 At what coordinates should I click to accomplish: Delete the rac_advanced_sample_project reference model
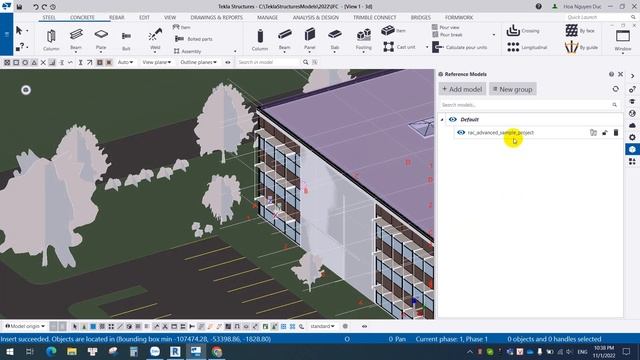click(x=616, y=132)
